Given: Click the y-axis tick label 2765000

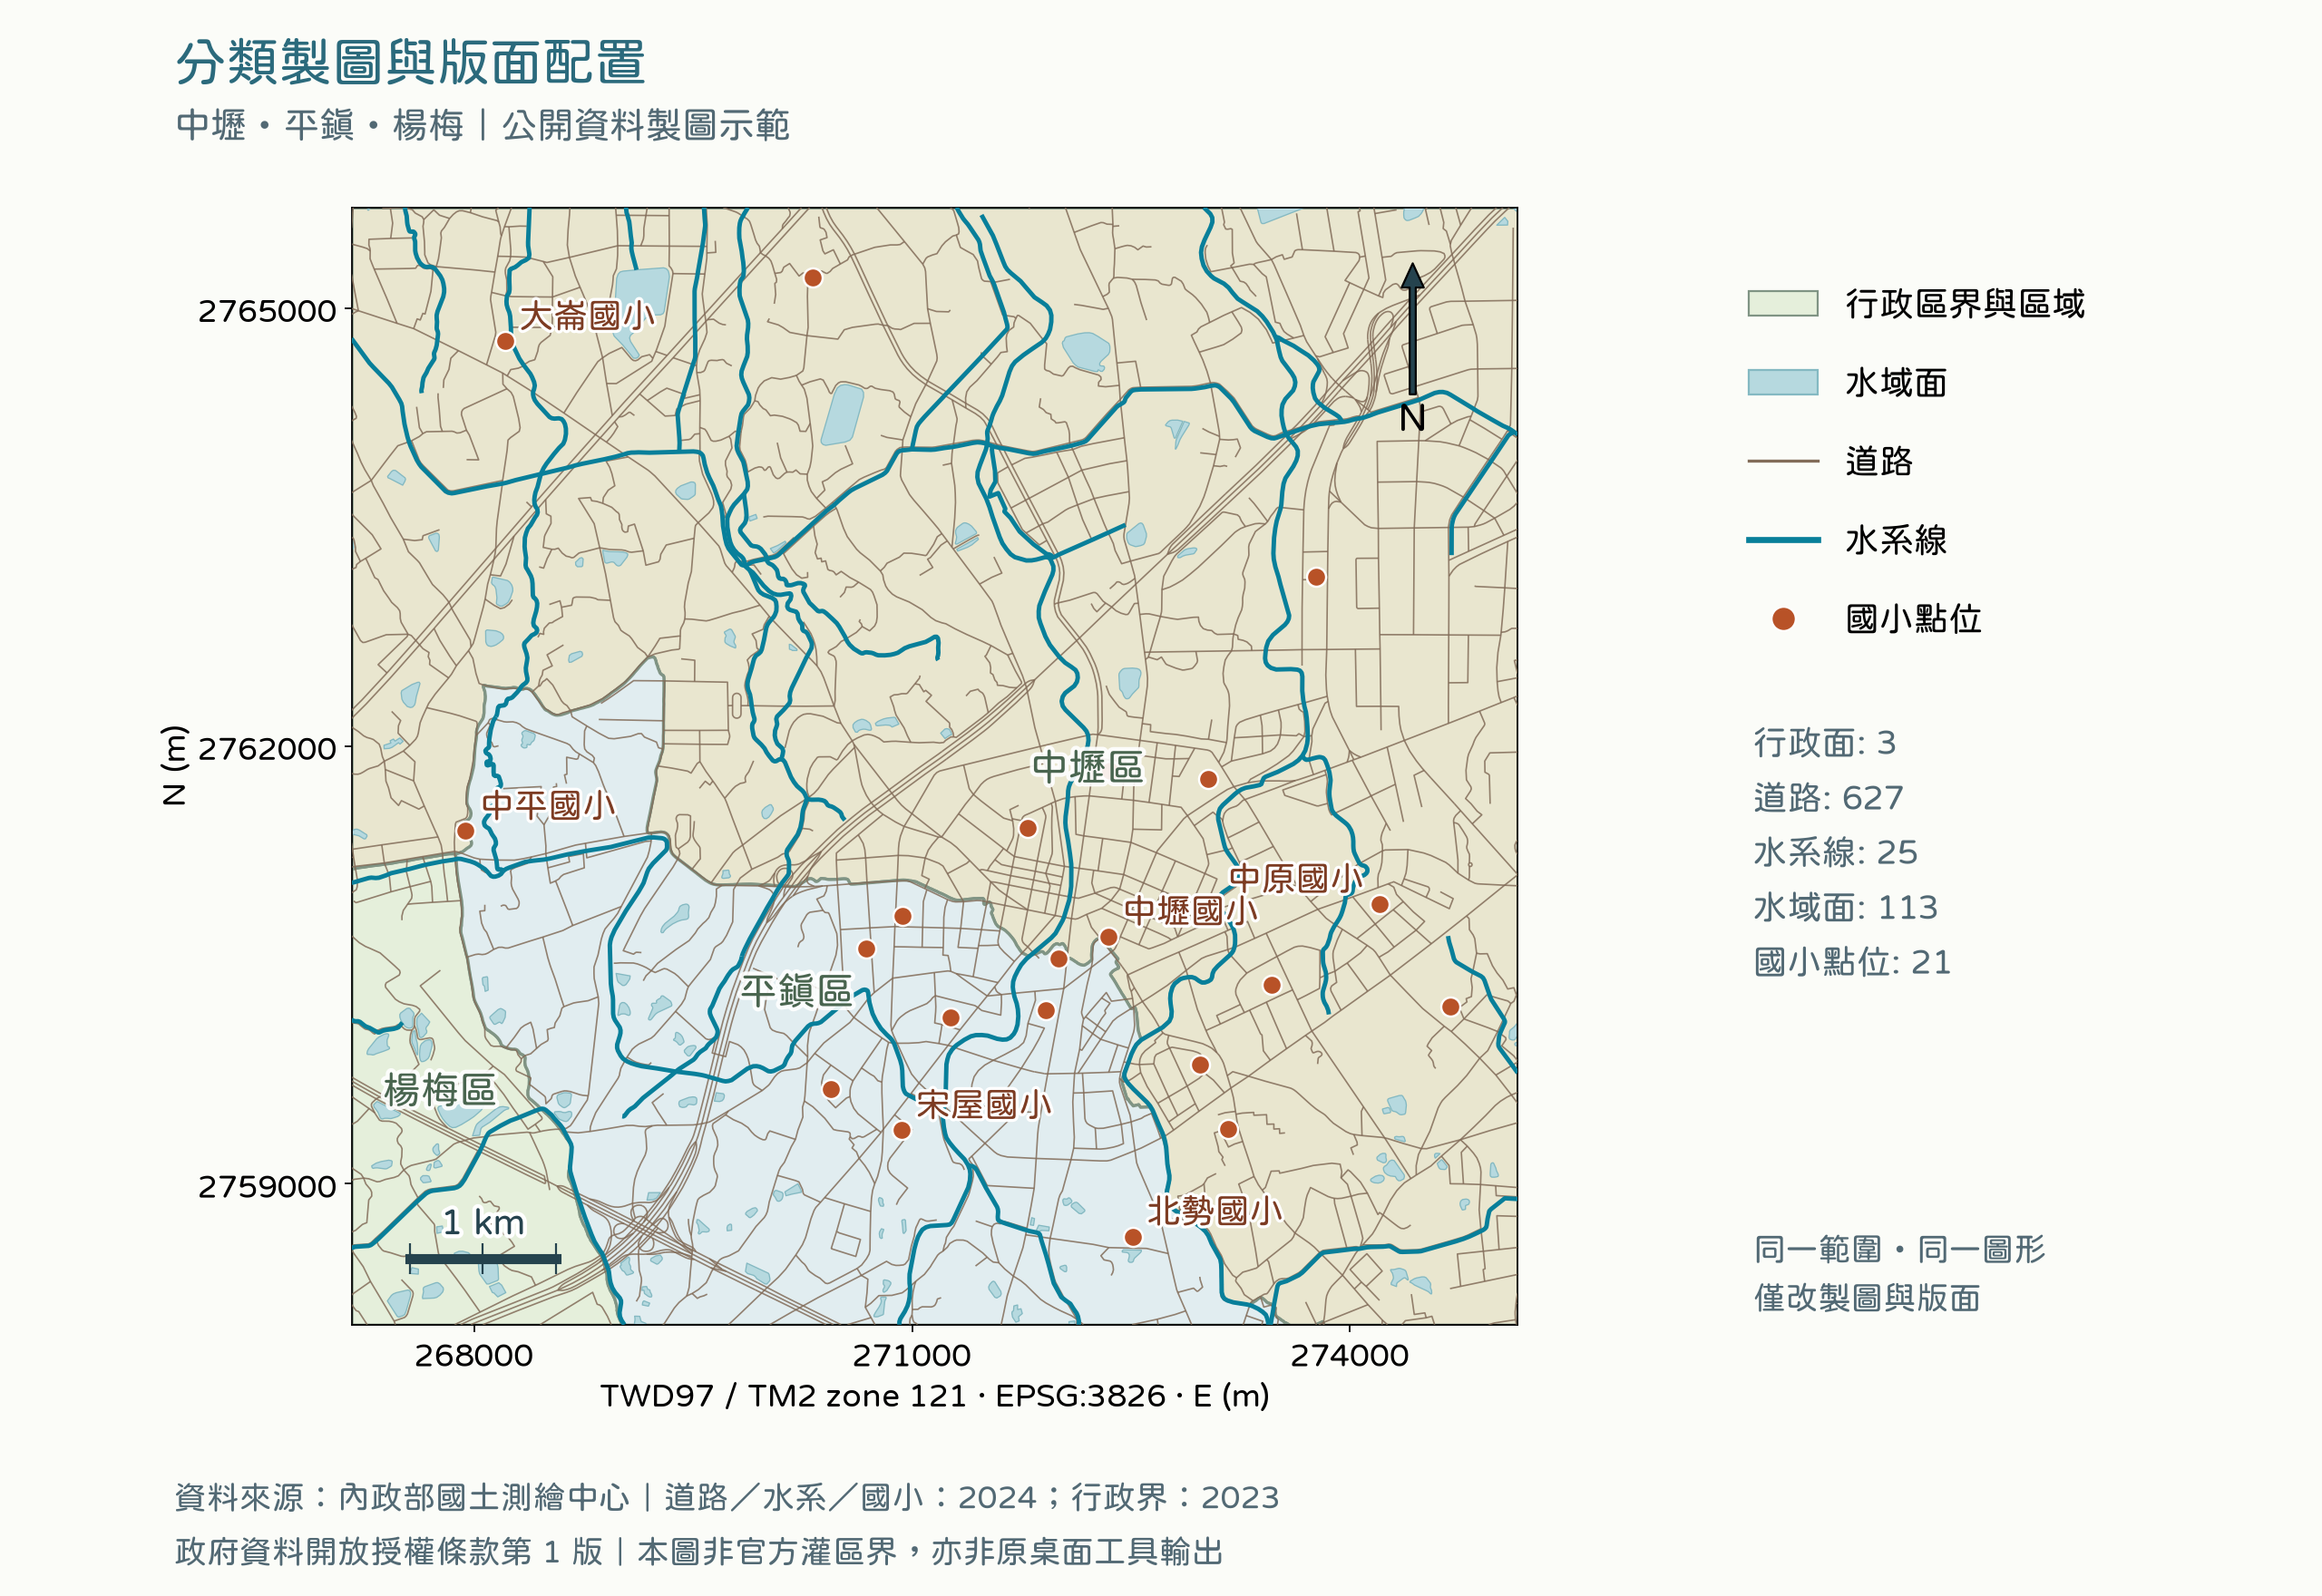Looking at the screenshot, I should 267,311.
